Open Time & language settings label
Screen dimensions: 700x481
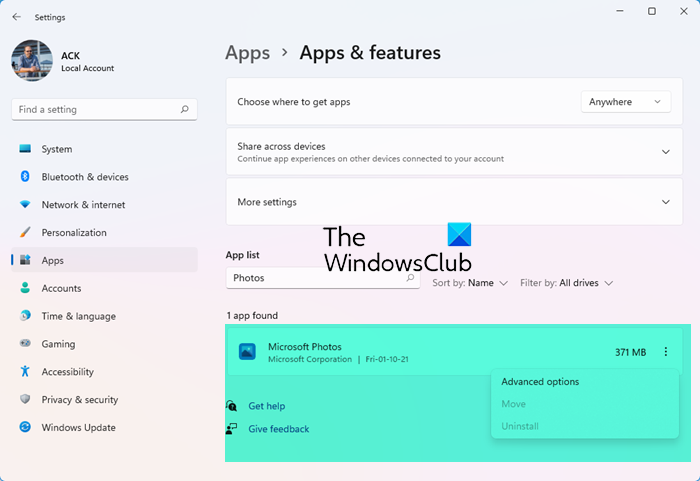click(x=79, y=316)
